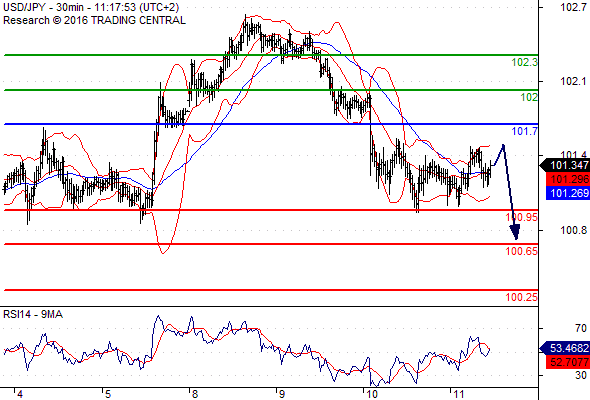Click the downward forecast arrow head
590x400 pixels.
(x=515, y=232)
